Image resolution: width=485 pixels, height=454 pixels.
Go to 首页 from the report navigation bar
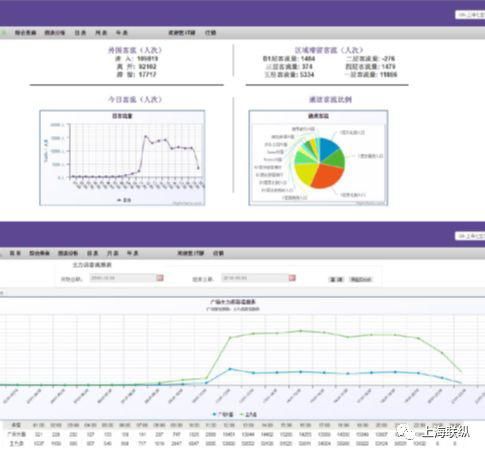click(x=15, y=253)
